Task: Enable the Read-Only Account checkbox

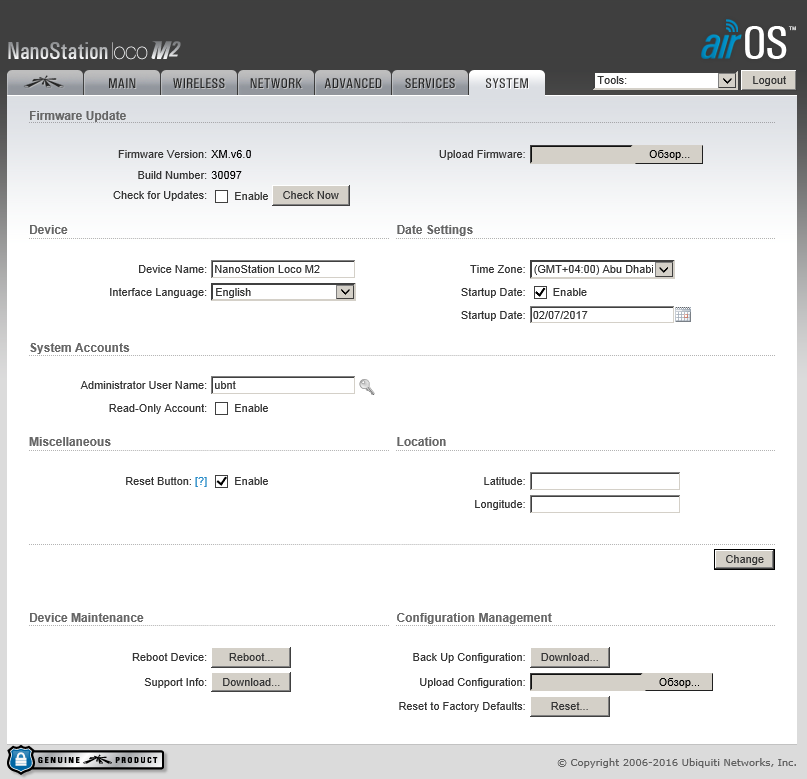Action: 221,409
